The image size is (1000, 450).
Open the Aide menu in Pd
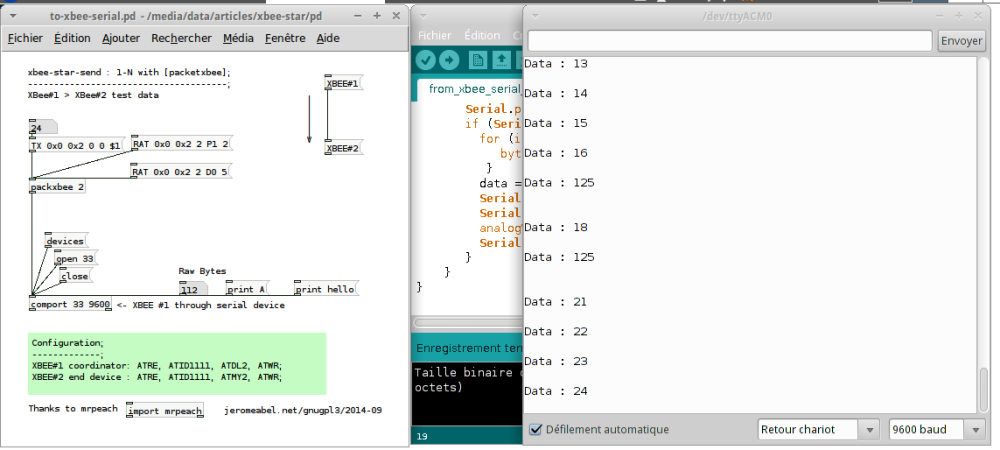point(328,38)
